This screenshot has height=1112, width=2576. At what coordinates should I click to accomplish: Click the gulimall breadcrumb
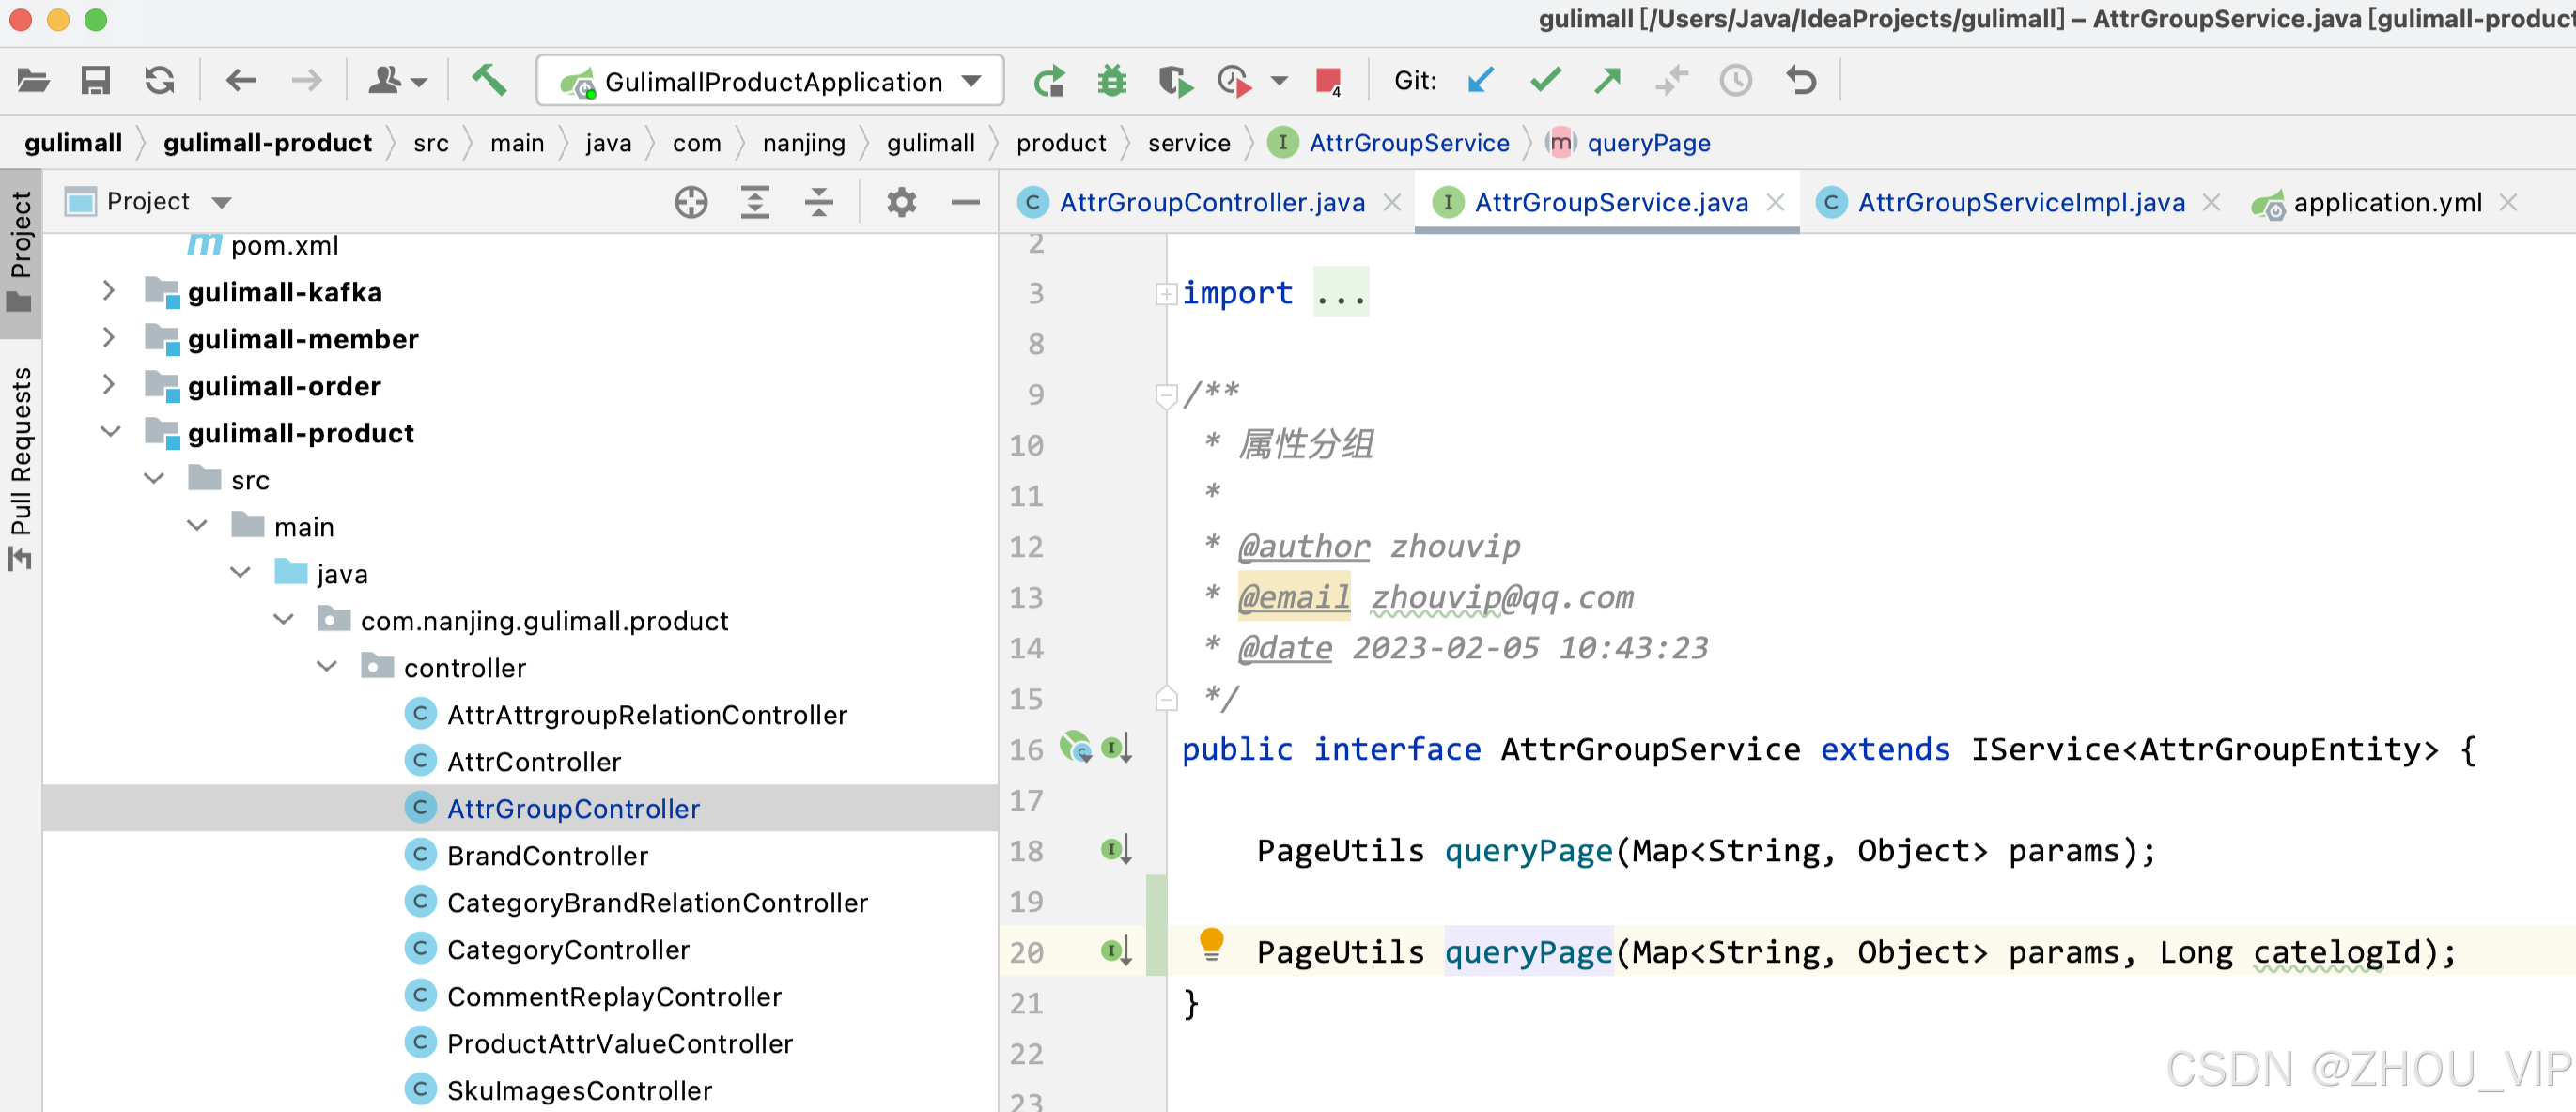(74, 143)
